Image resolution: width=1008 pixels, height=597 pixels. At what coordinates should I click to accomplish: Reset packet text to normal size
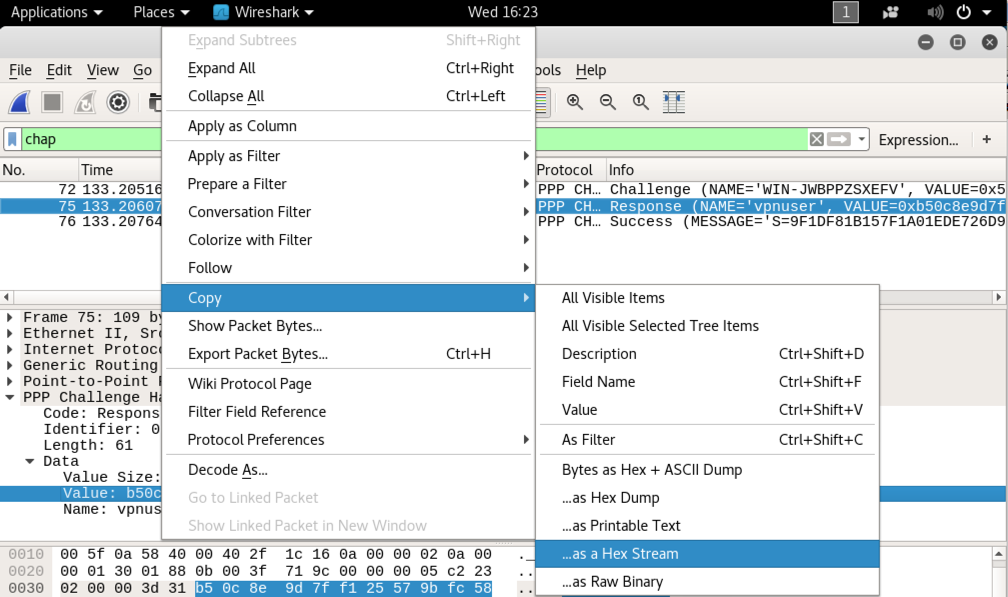point(640,102)
